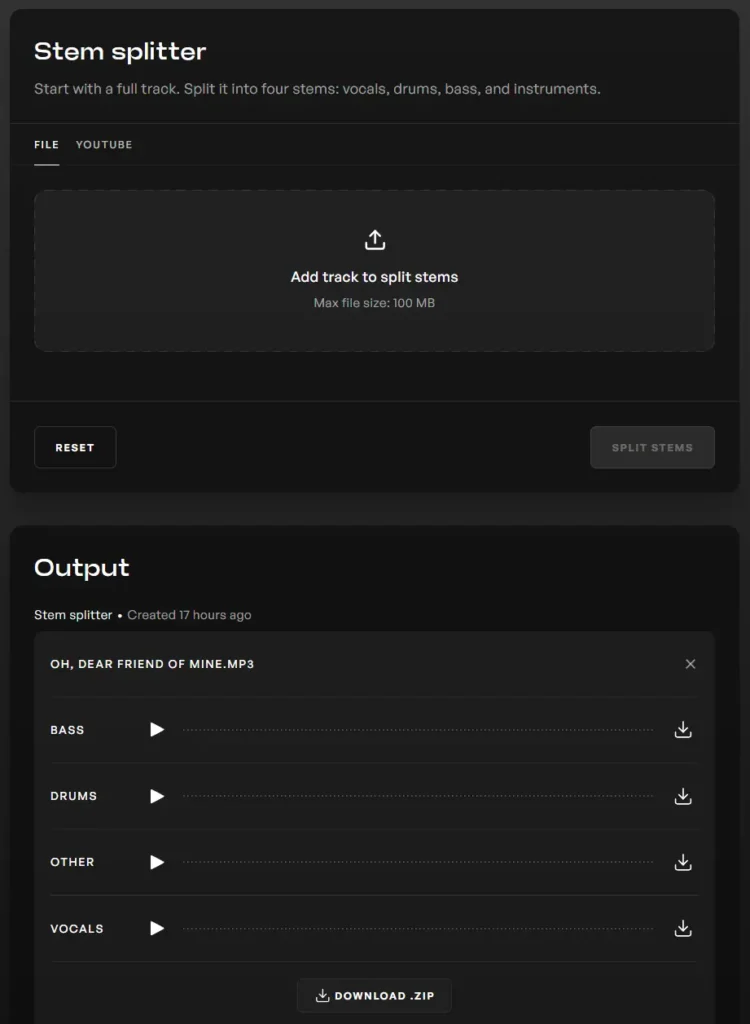Play the VOCALS stem
This screenshot has height=1024, width=750.
click(157, 928)
